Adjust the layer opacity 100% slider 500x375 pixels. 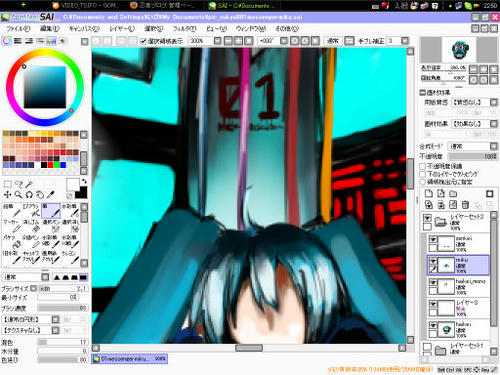click(x=473, y=156)
